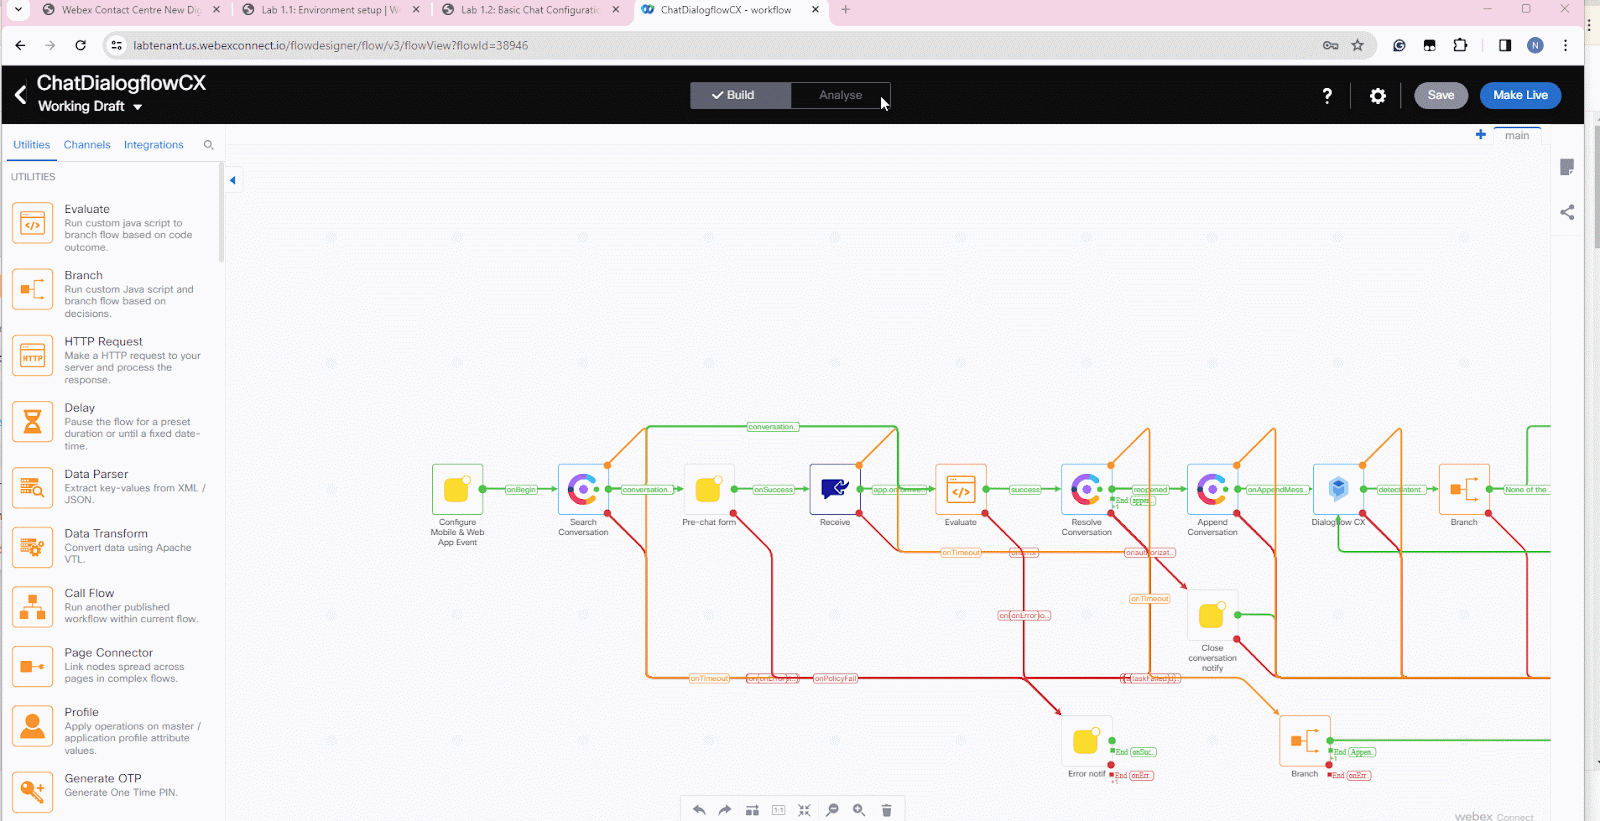Select the Evaluate node on canvas
This screenshot has height=821, width=1600.
point(961,489)
